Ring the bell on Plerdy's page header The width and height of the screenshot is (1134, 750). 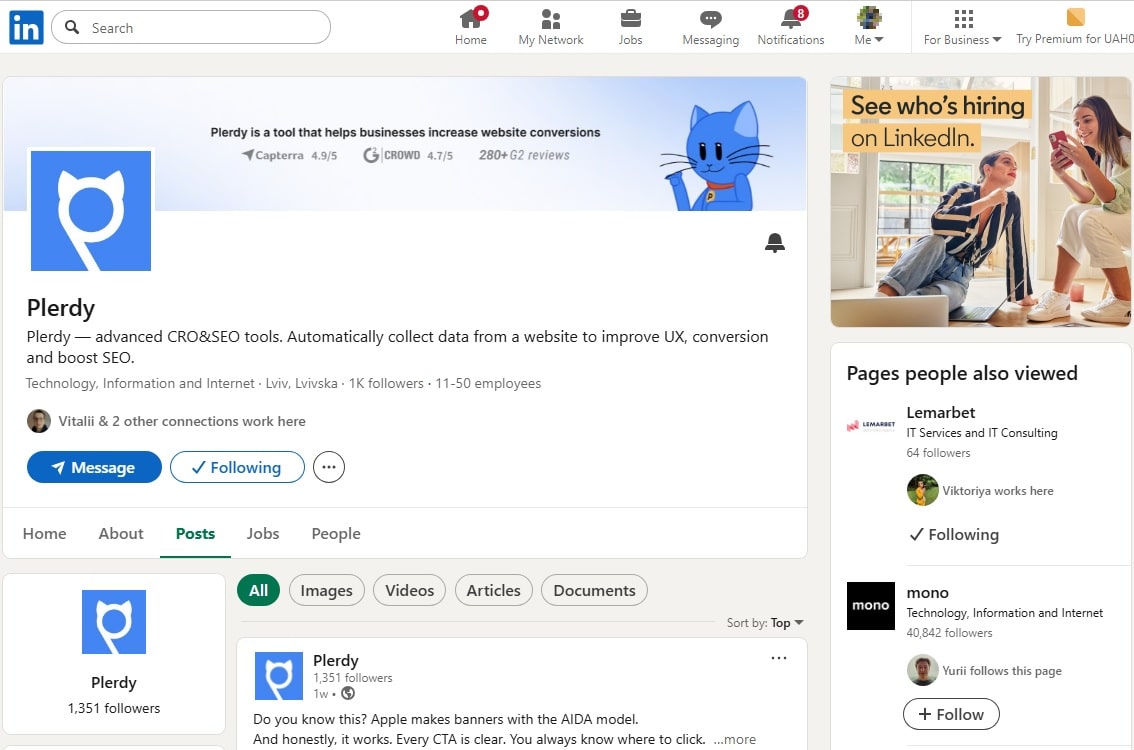tap(774, 242)
